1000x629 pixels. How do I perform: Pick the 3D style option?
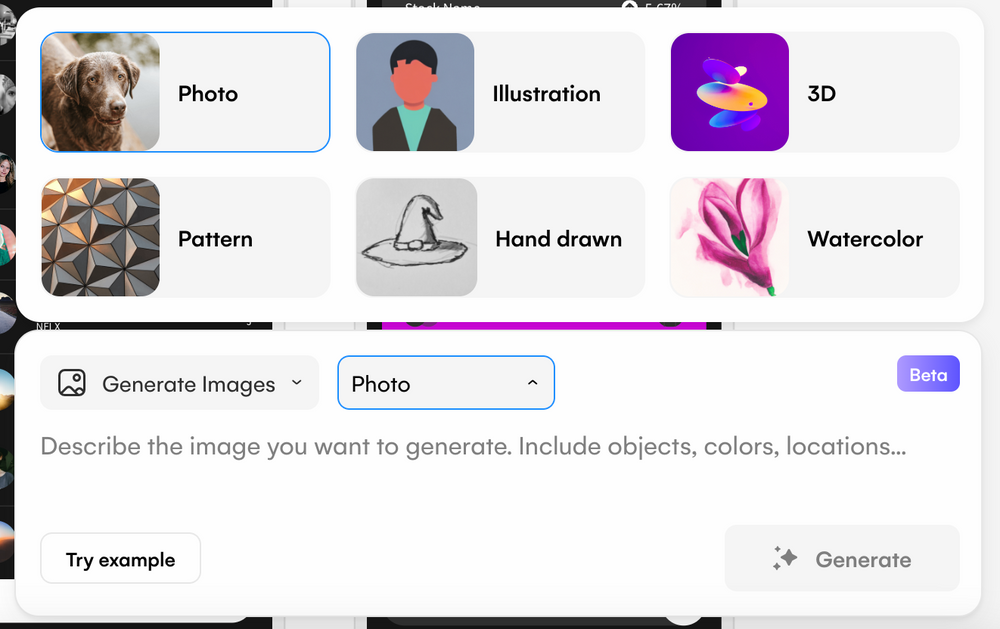[x=814, y=91]
